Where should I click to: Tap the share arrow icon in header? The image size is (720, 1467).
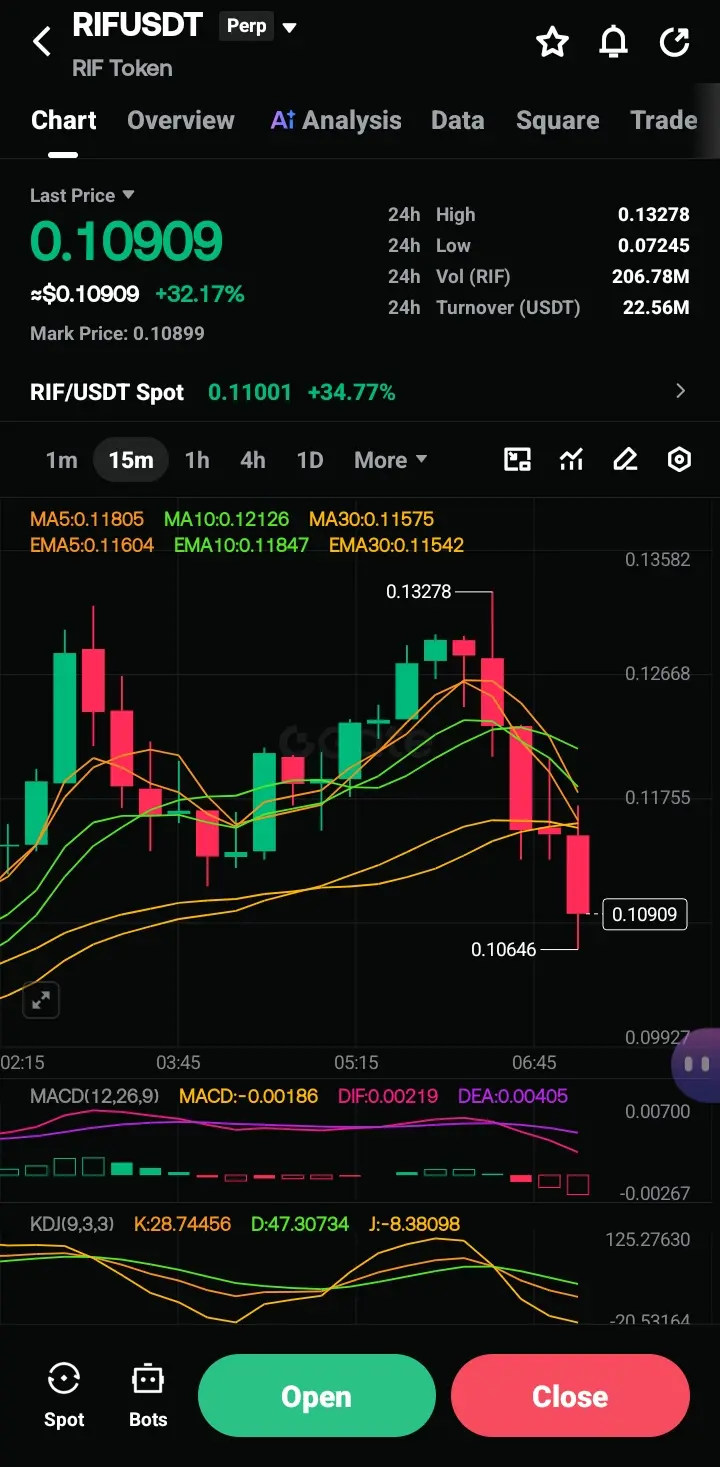tap(675, 42)
